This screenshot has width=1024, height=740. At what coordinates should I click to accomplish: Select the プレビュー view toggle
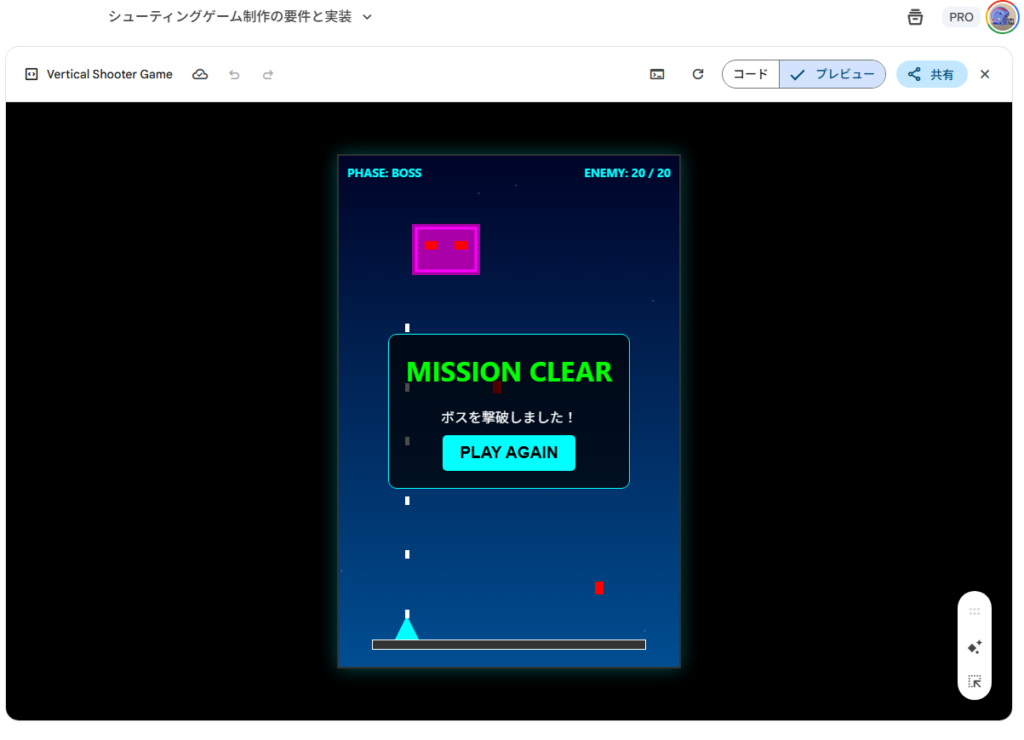point(832,74)
